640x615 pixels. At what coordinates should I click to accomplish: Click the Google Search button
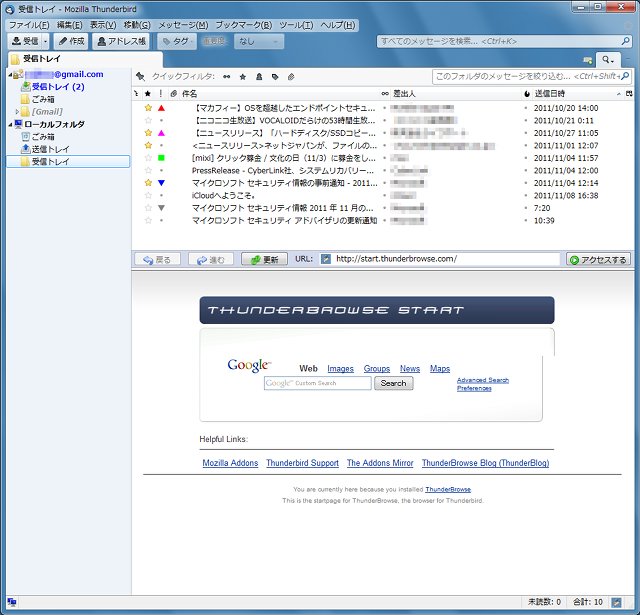(x=393, y=383)
